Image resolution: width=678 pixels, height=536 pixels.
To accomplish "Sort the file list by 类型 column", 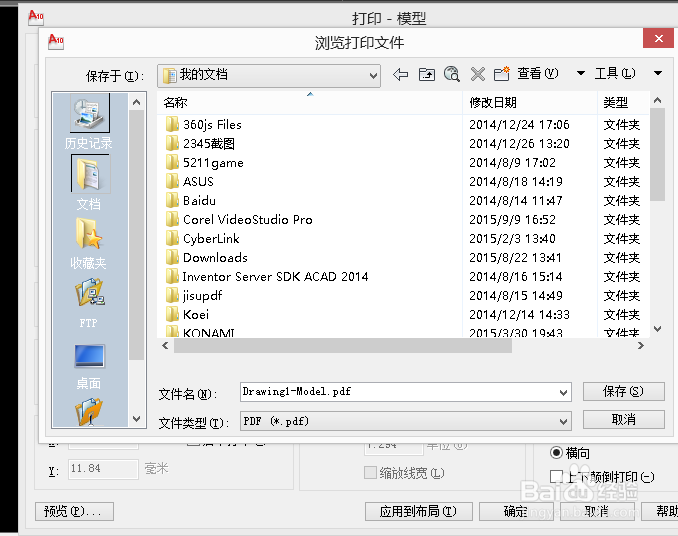I will tap(623, 102).
